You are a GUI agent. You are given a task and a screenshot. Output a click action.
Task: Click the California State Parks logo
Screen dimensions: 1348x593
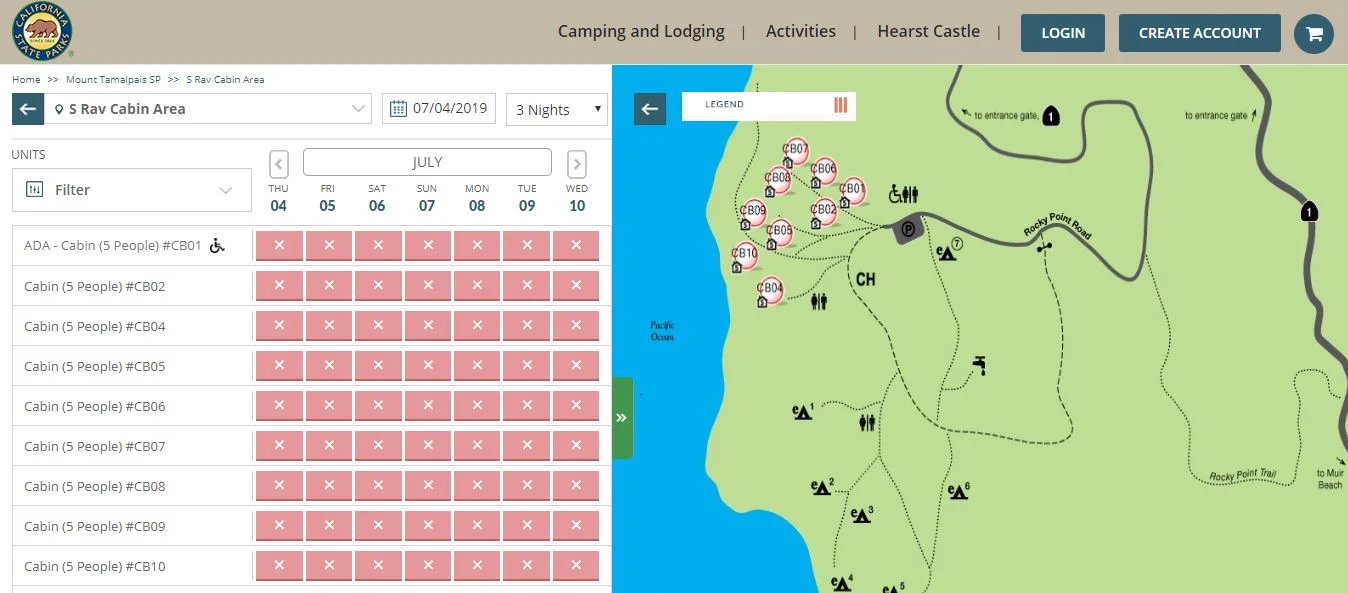coord(42,32)
